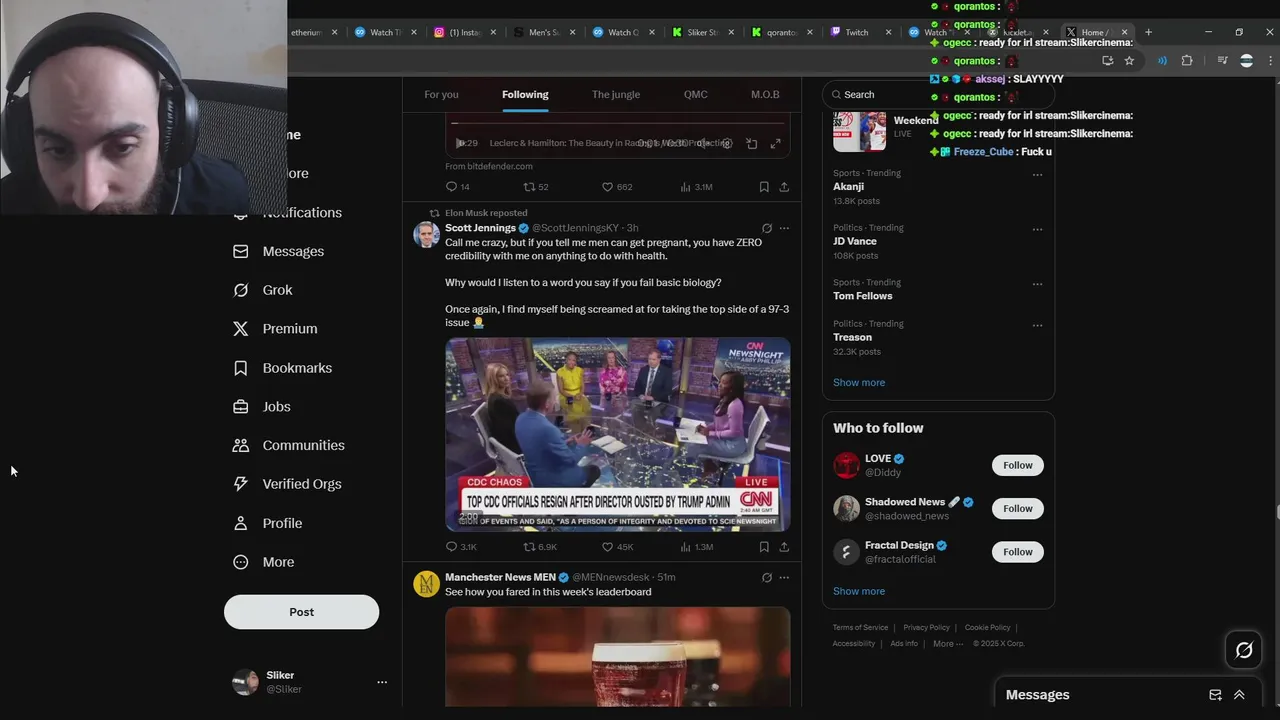Open Bookmarks in the left sidebar
Screen dimensions: 1280x720
(x=282, y=368)
